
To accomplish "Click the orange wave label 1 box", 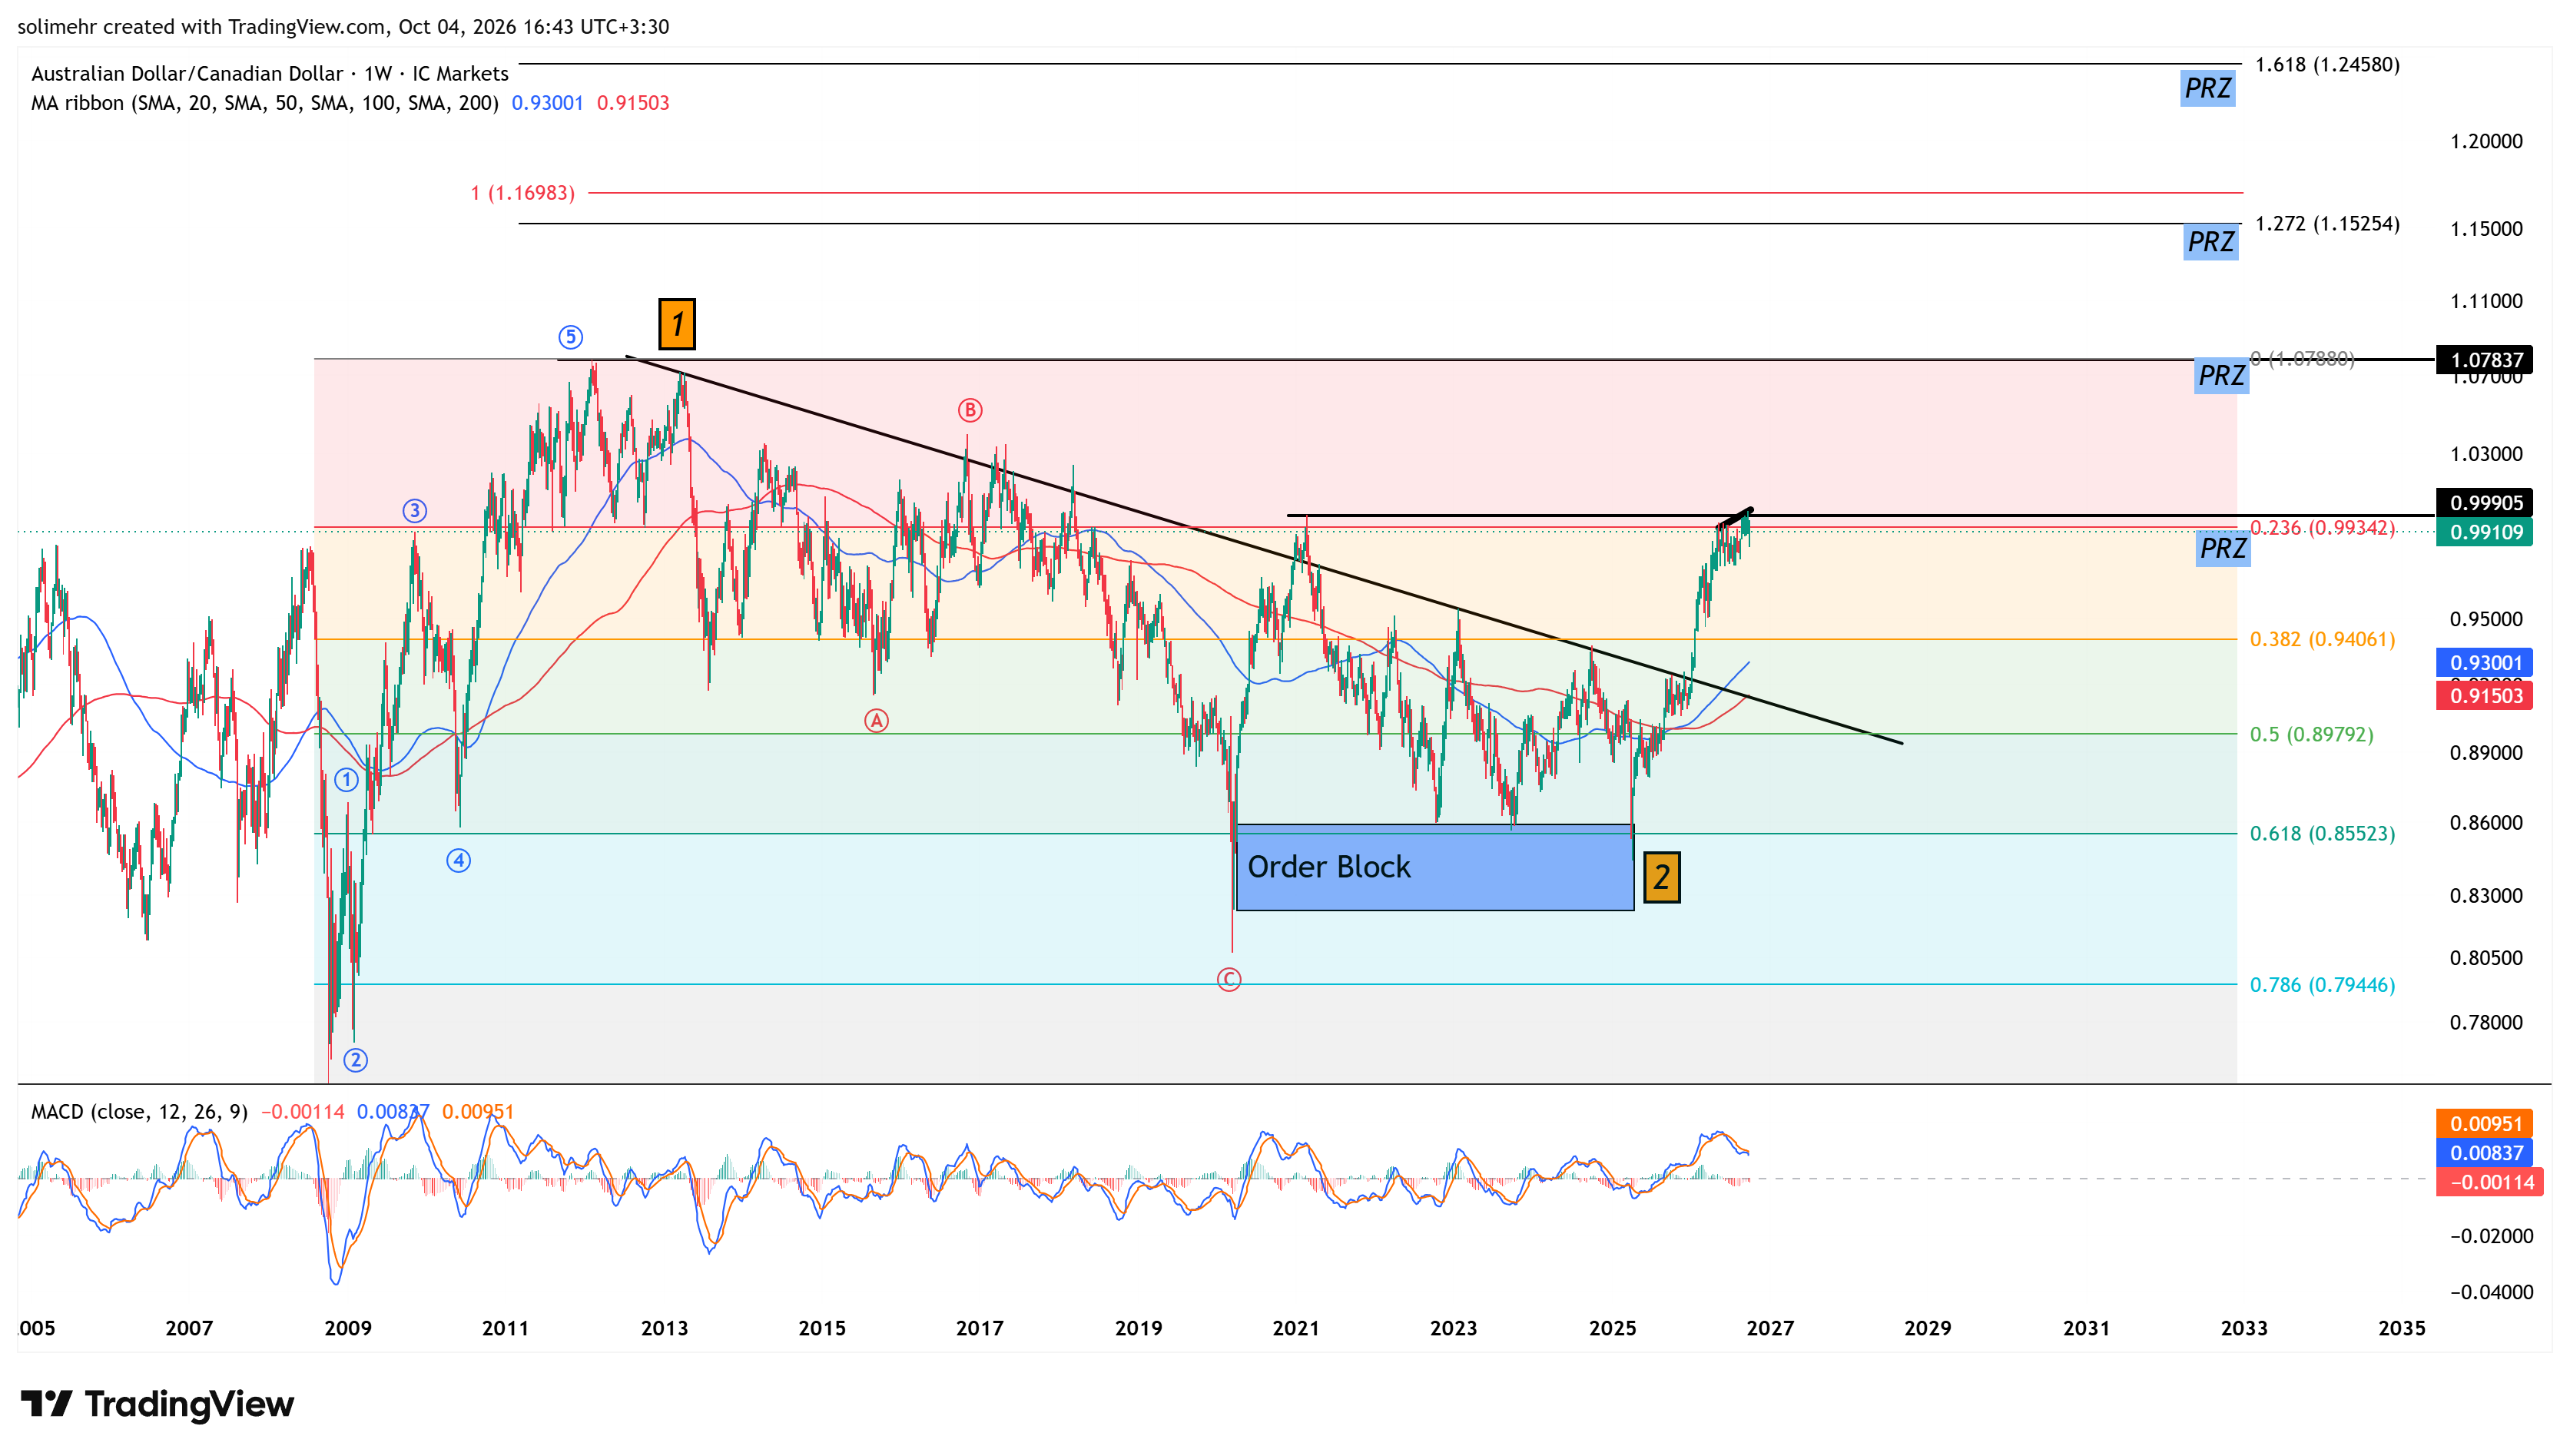I will point(676,324).
